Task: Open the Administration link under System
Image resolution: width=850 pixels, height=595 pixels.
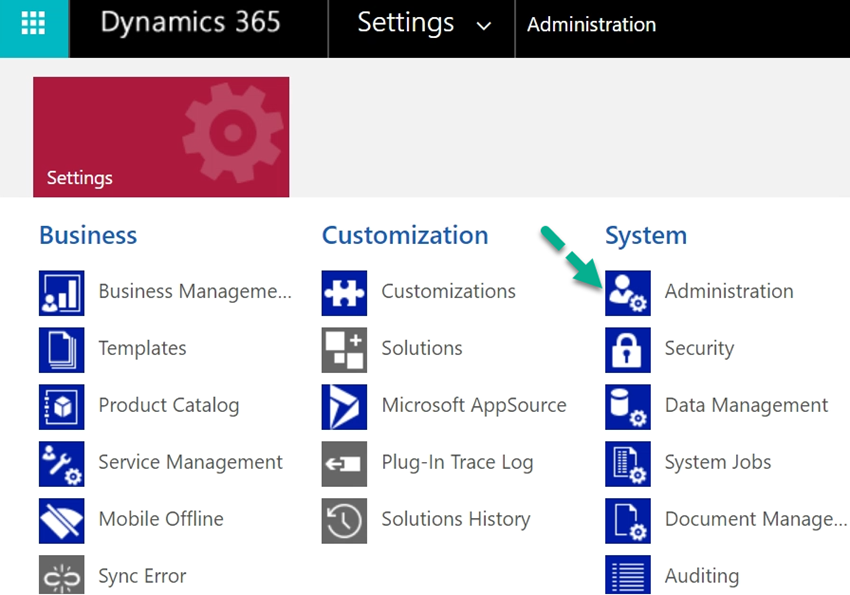Action: coord(729,291)
